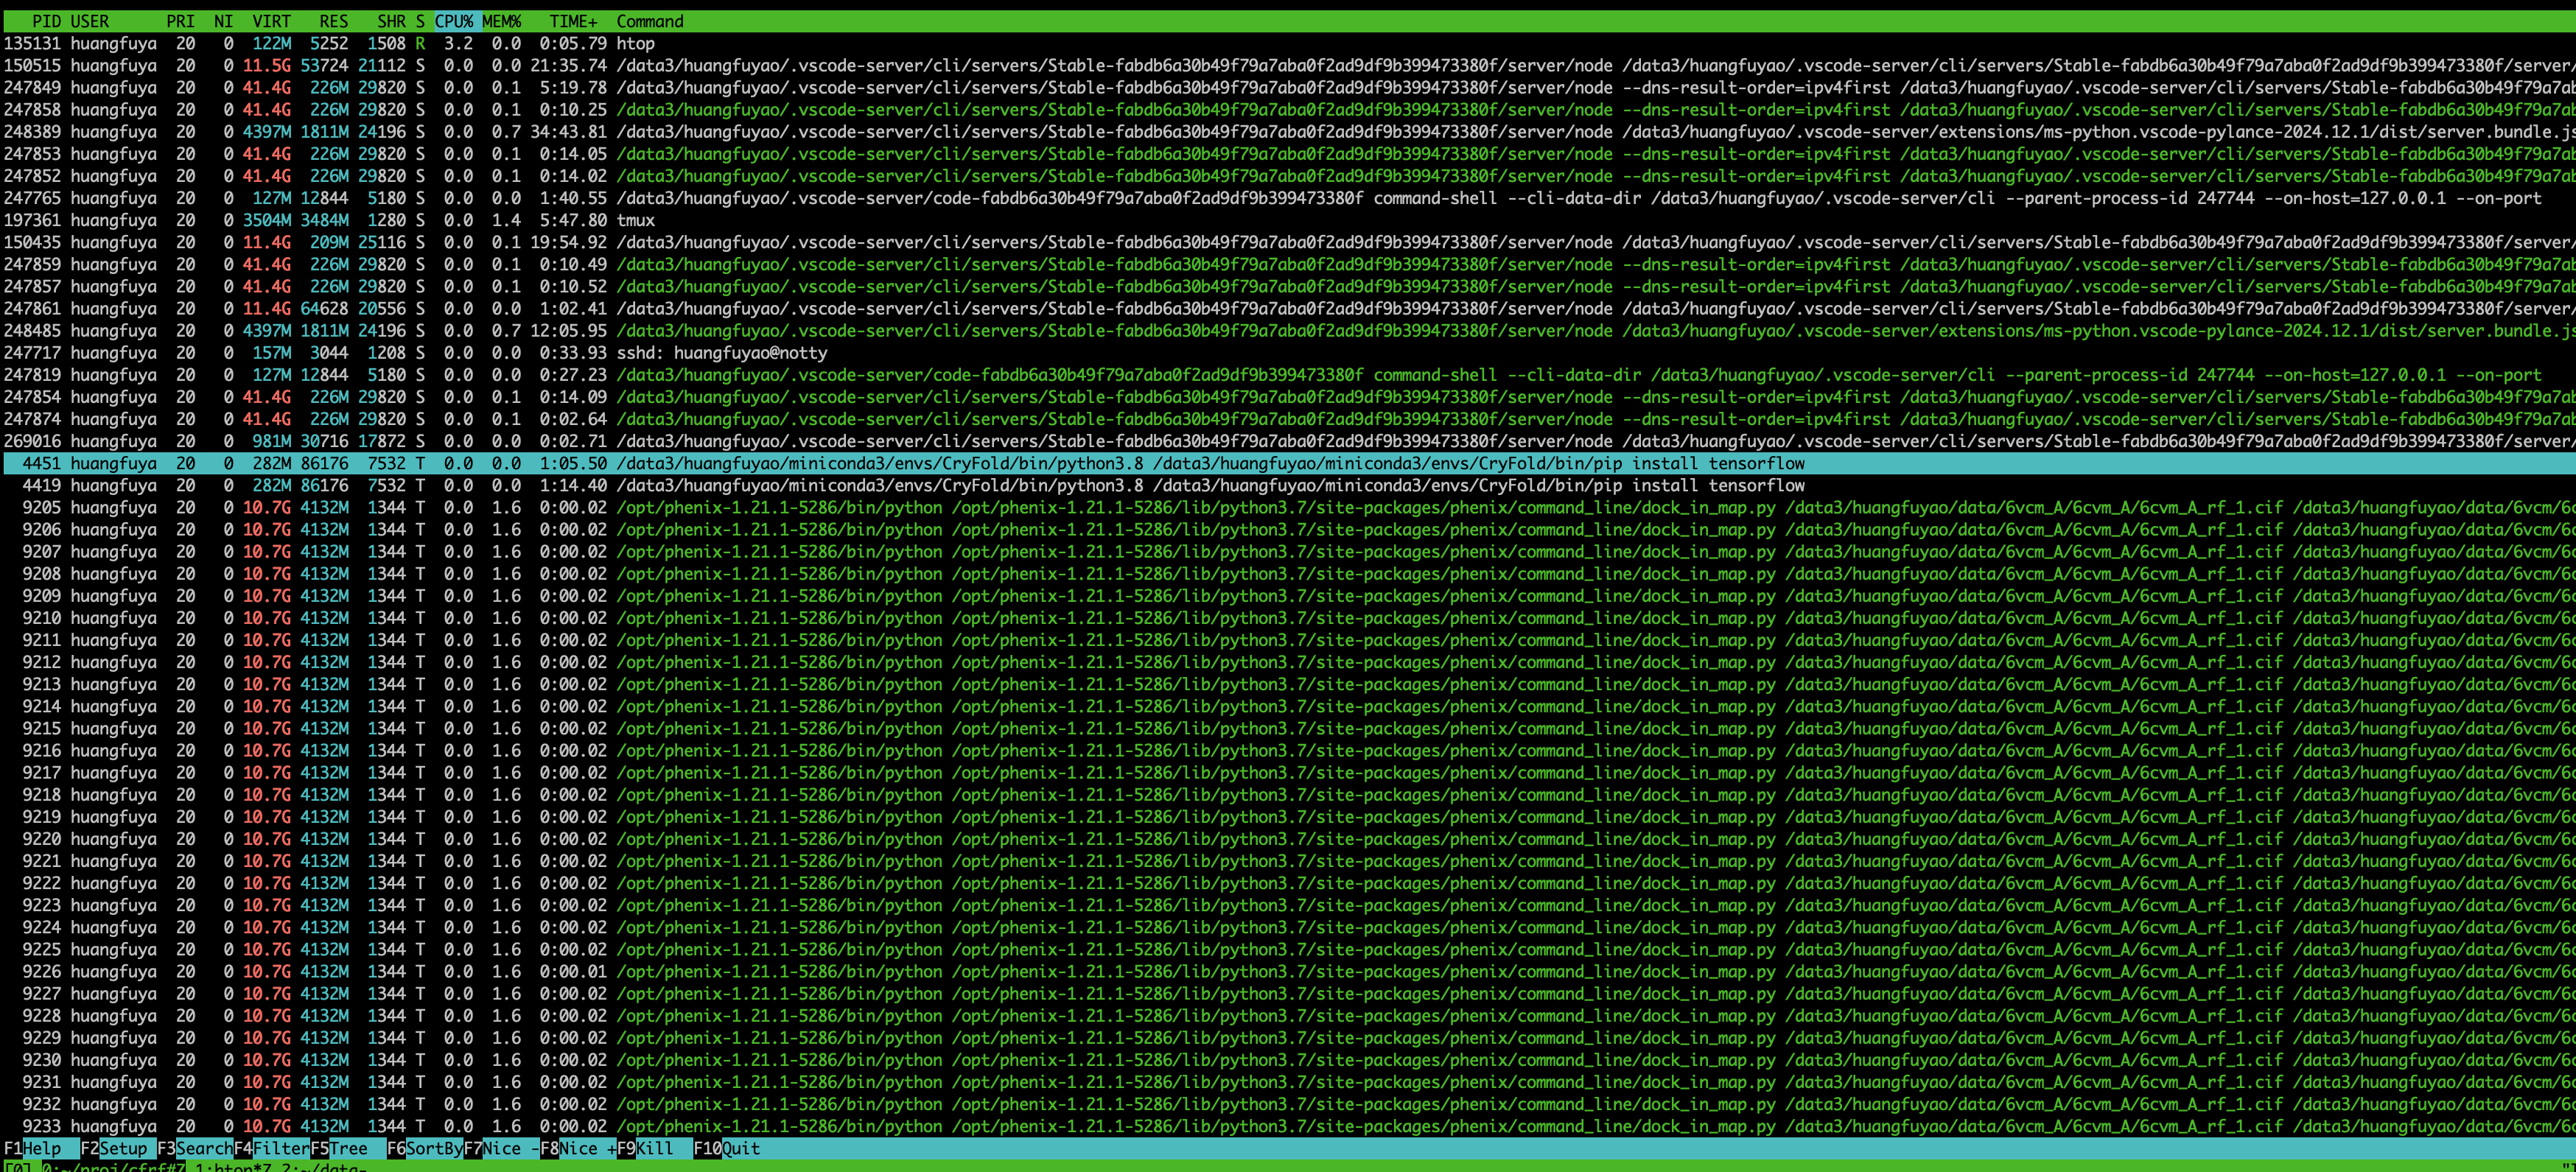The image size is (2576, 1172).
Task: Click the Command column header
Action: click(650, 21)
